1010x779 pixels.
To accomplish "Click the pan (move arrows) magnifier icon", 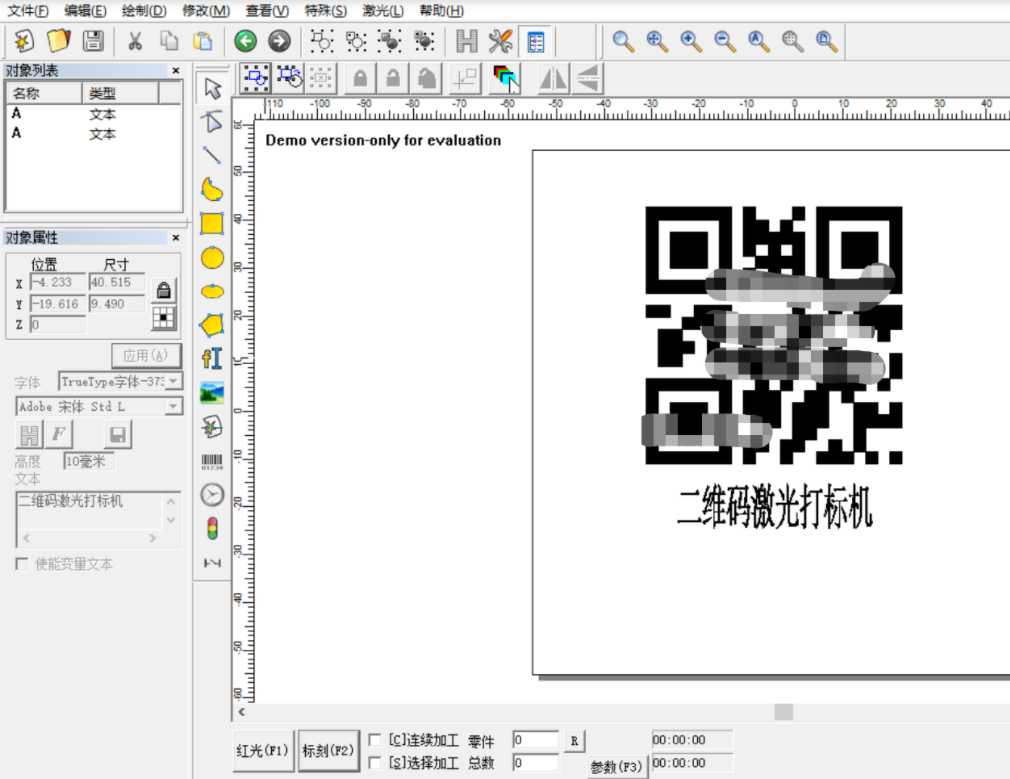I will (656, 41).
